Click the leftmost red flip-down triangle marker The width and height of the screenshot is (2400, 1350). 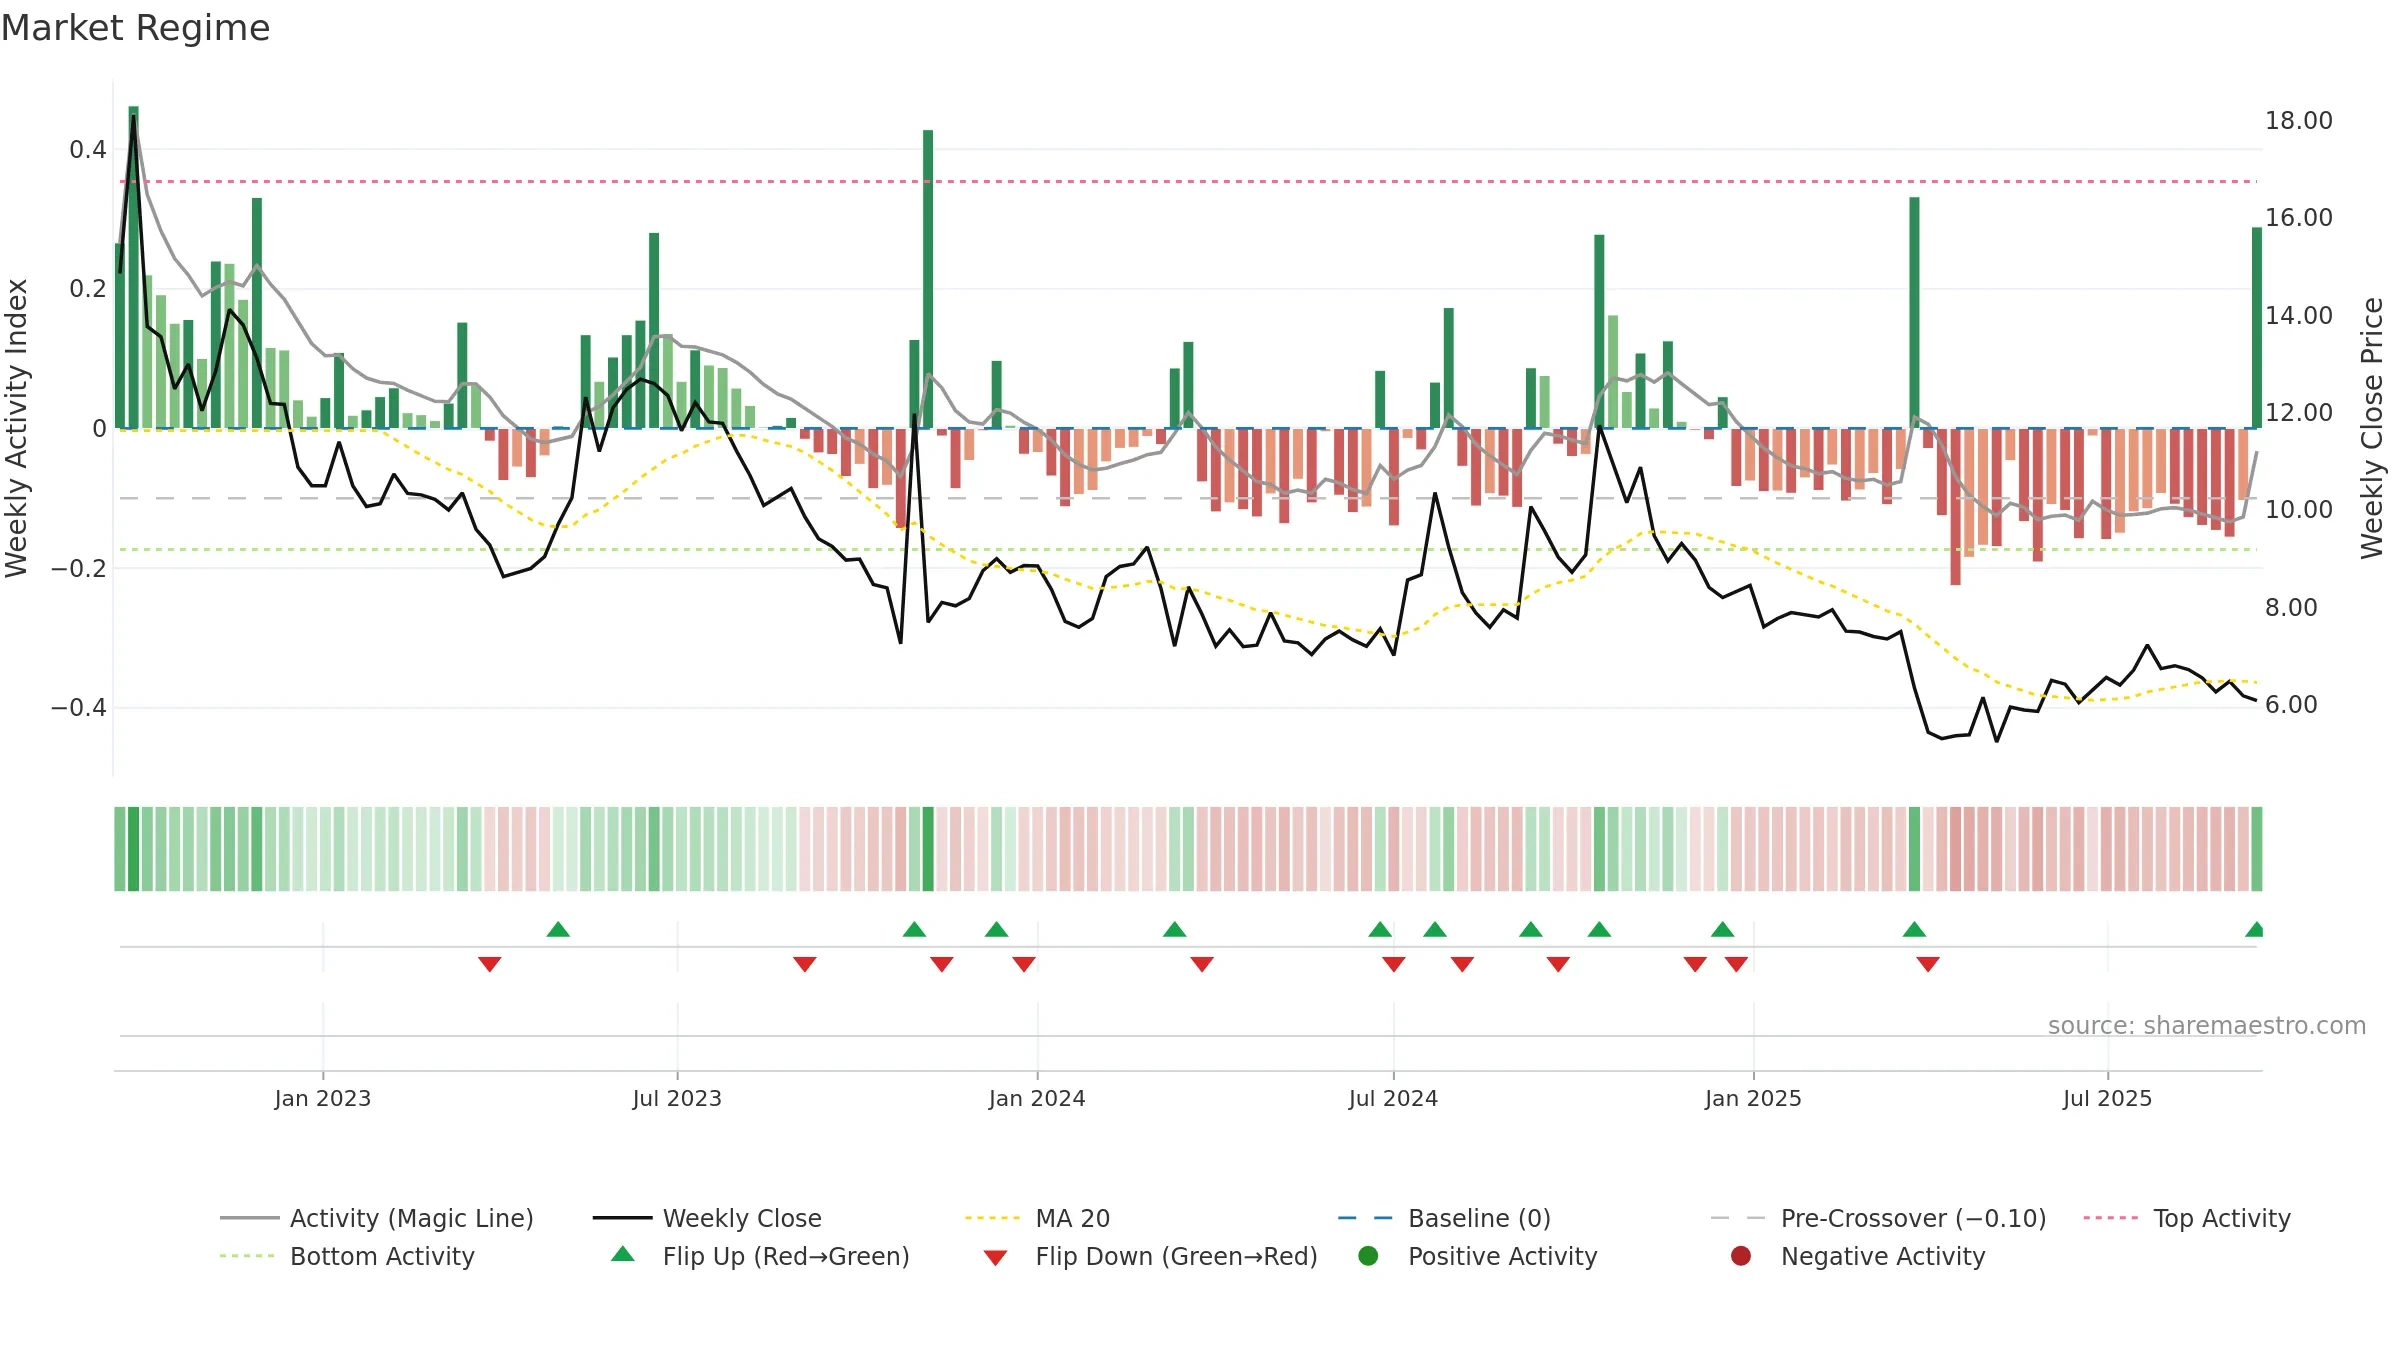pos(489,964)
